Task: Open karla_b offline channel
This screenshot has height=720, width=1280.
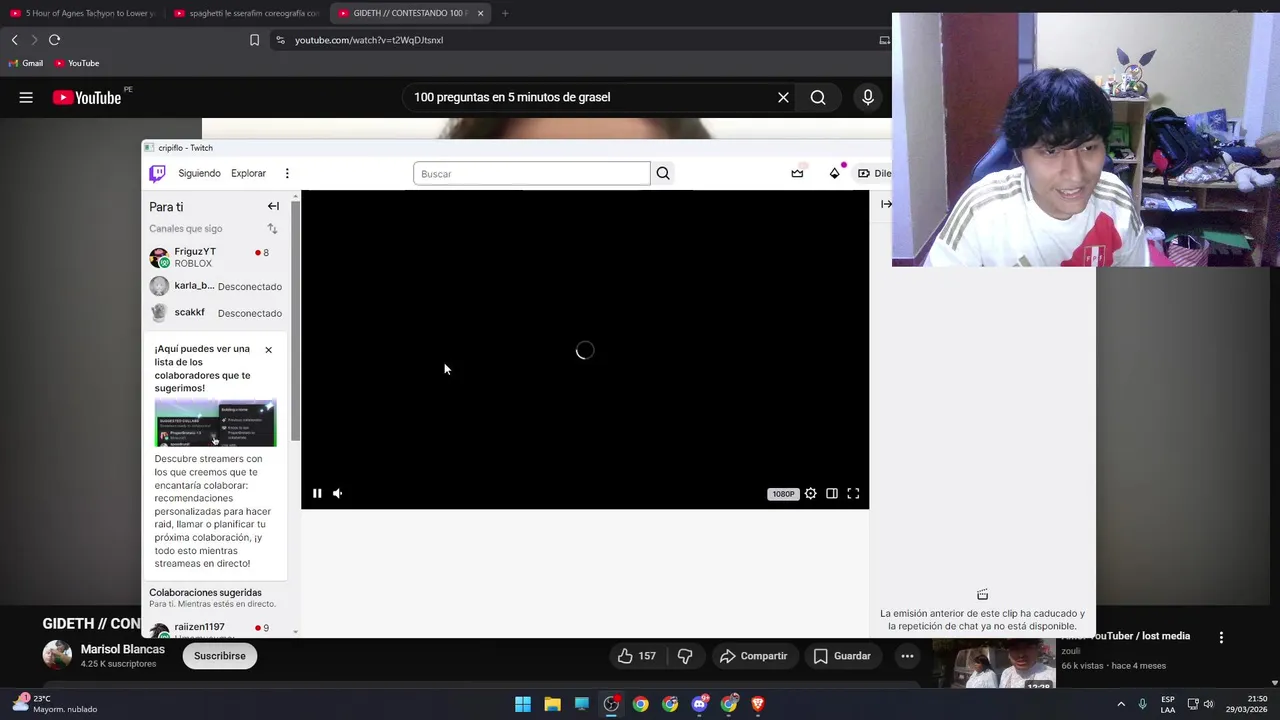Action: 215,286
